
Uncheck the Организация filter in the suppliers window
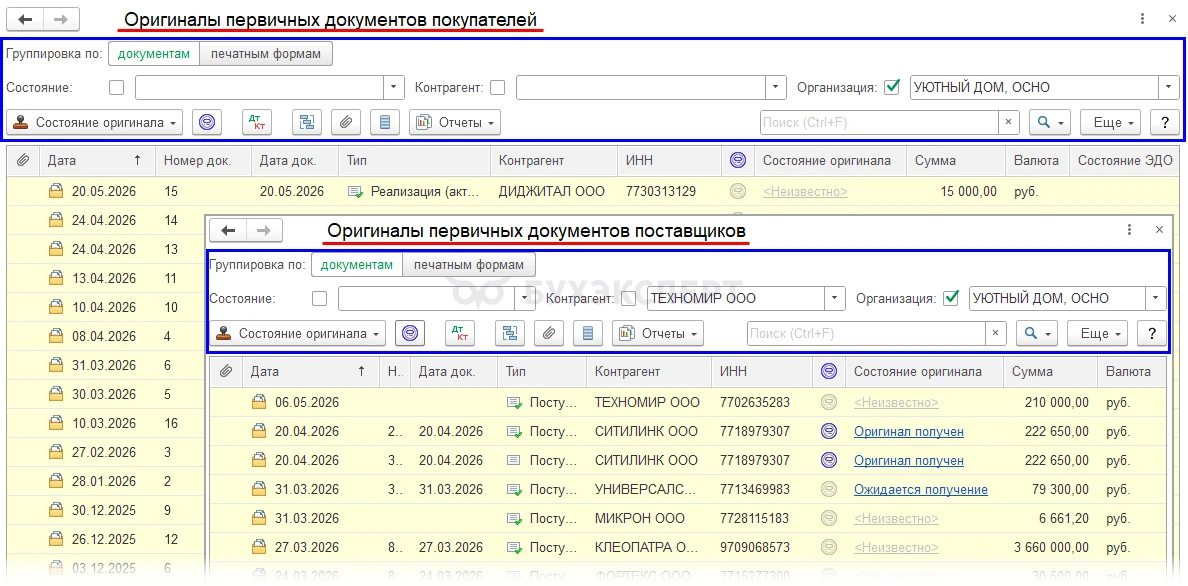pyautogui.click(x=951, y=298)
